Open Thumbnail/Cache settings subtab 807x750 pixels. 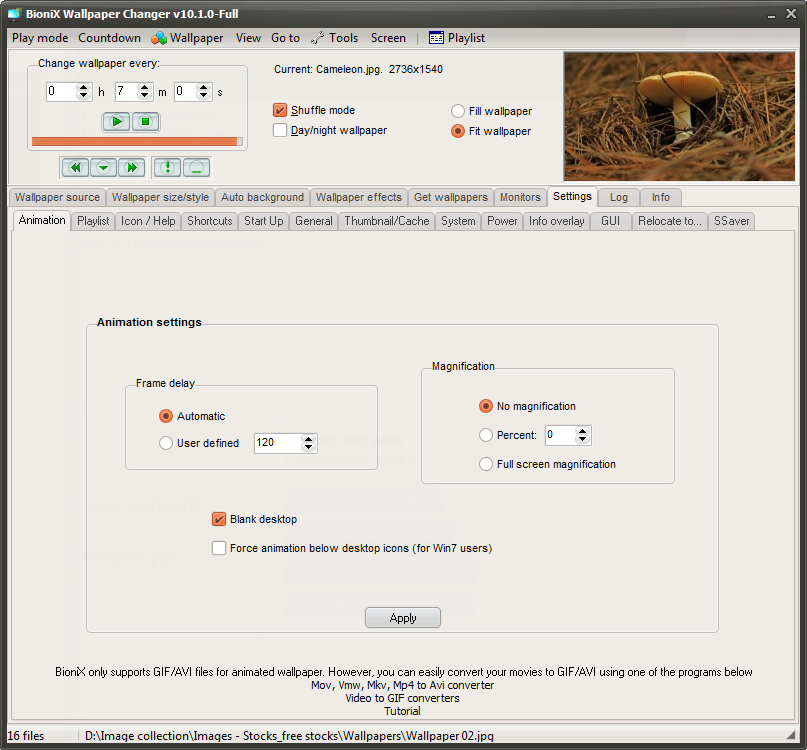[387, 221]
